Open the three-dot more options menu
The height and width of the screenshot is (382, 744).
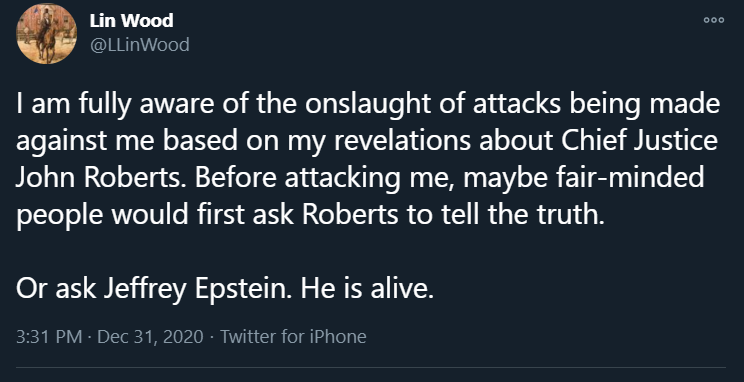714,20
